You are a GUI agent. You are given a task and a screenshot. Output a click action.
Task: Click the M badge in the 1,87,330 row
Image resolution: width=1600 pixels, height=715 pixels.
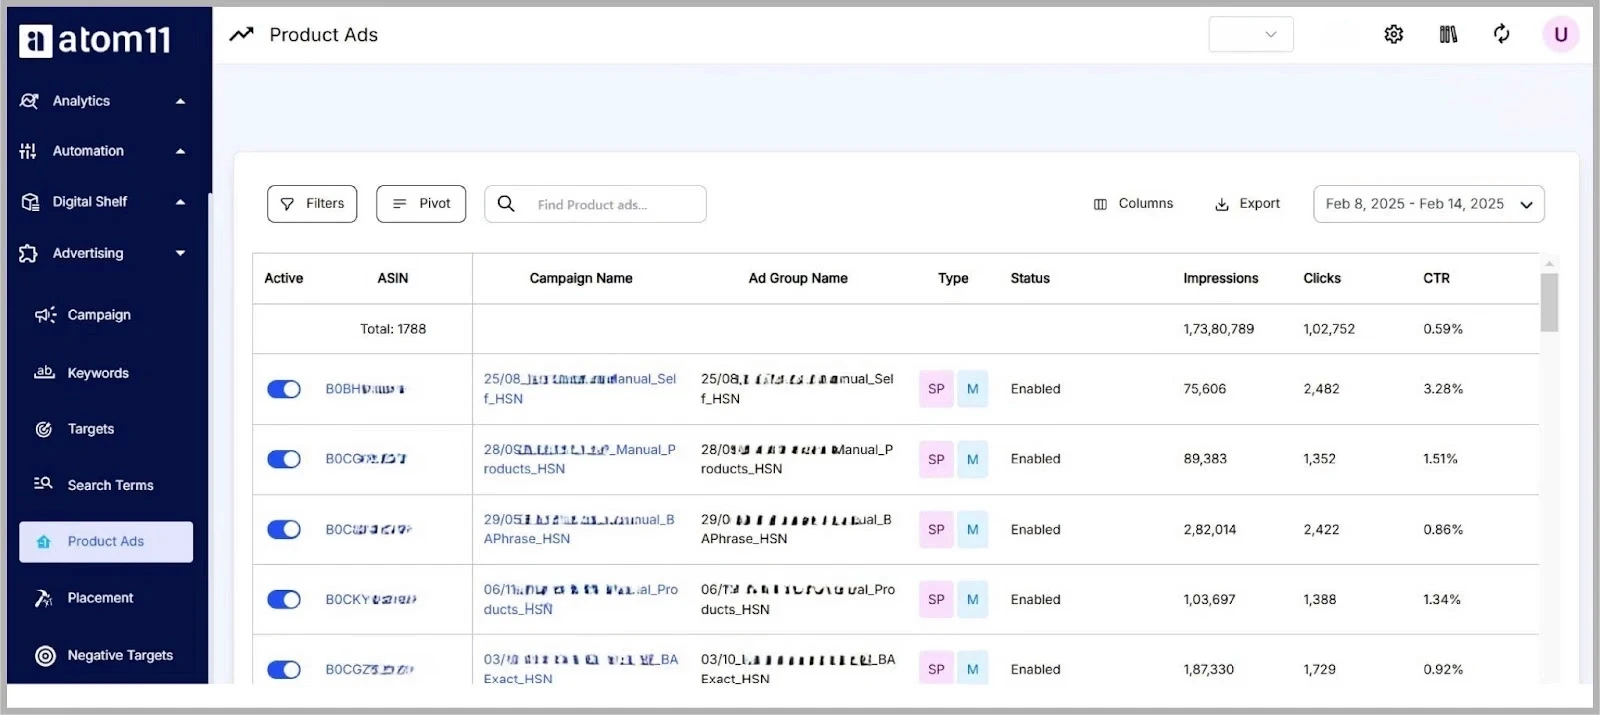[x=973, y=670]
